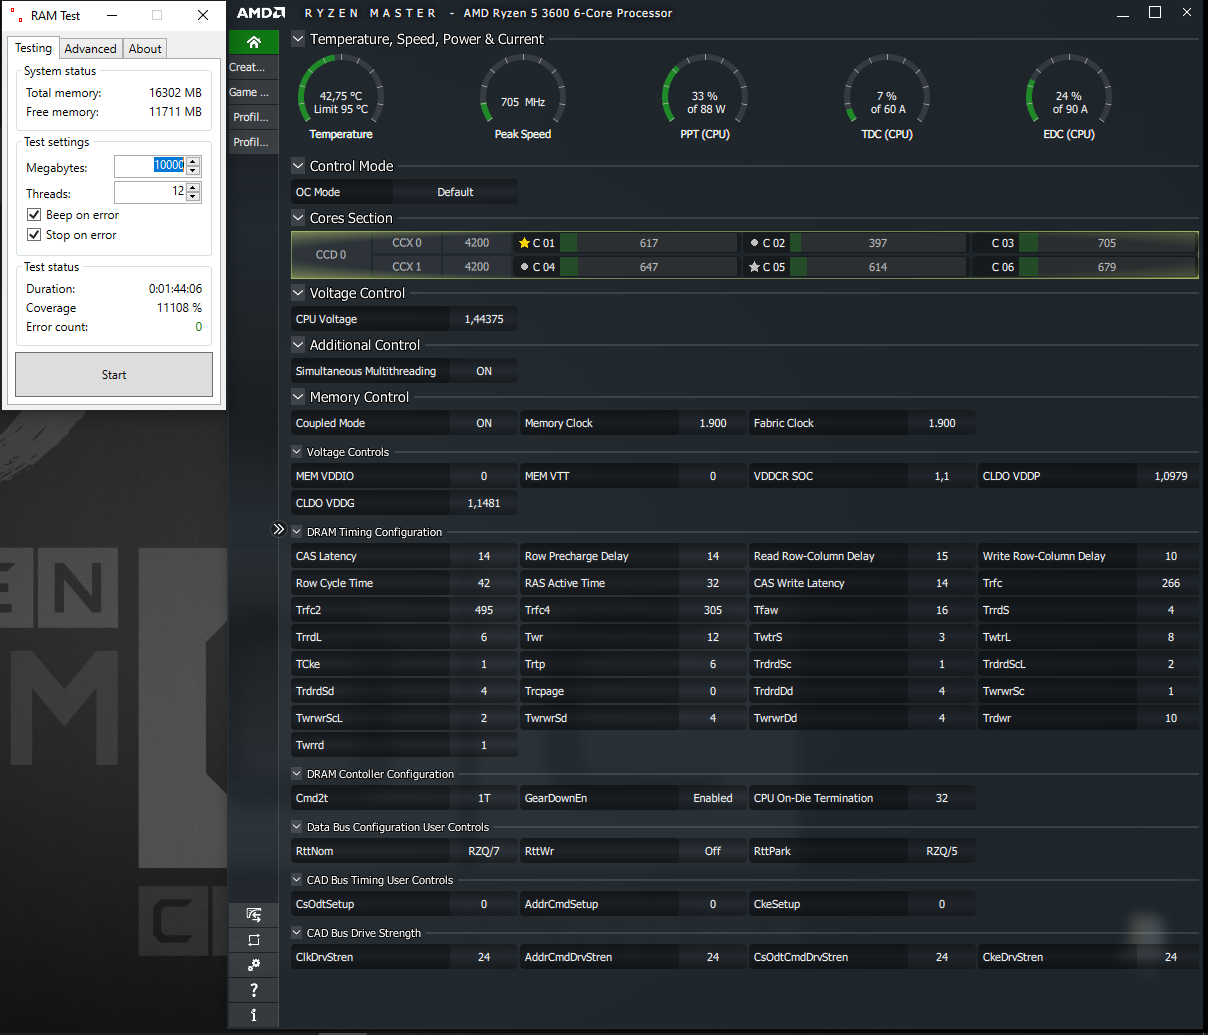Collapse the Control Mode section
The width and height of the screenshot is (1208, 1035).
pos(298,166)
